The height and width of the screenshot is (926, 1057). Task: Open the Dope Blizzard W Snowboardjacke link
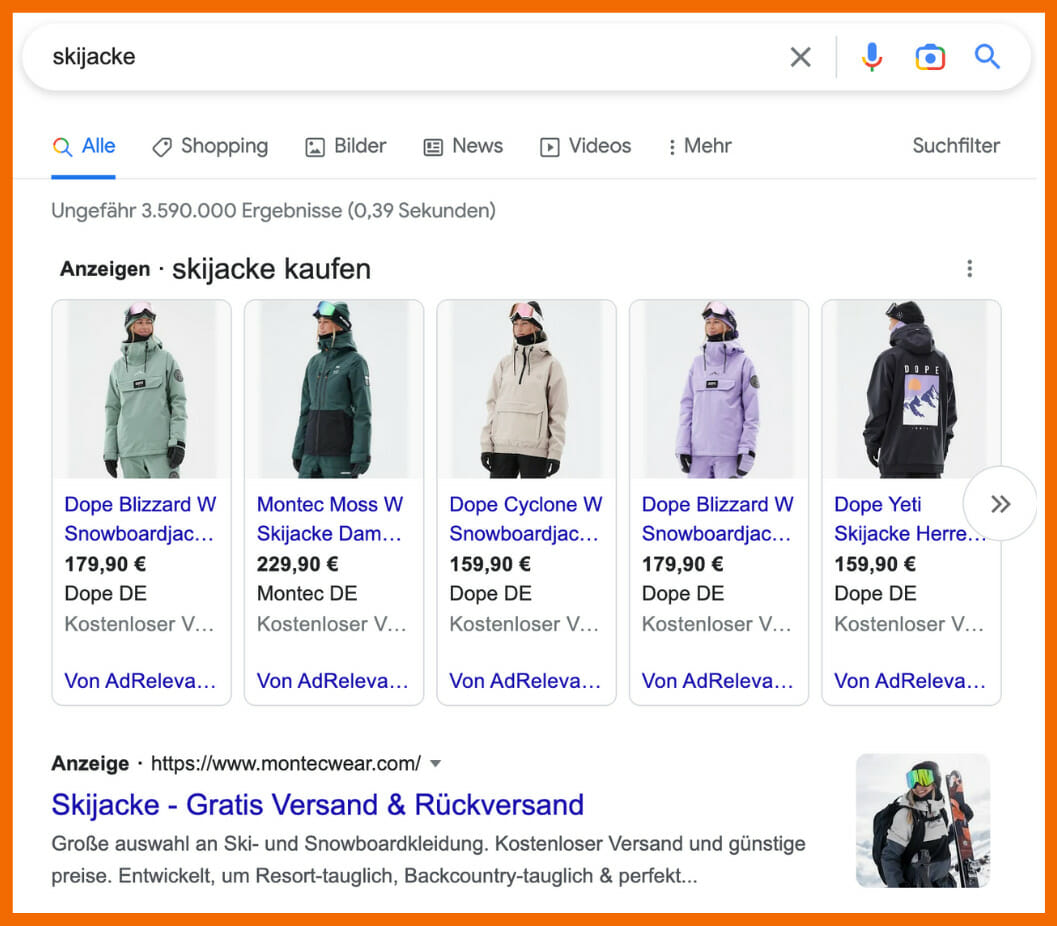[139, 518]
